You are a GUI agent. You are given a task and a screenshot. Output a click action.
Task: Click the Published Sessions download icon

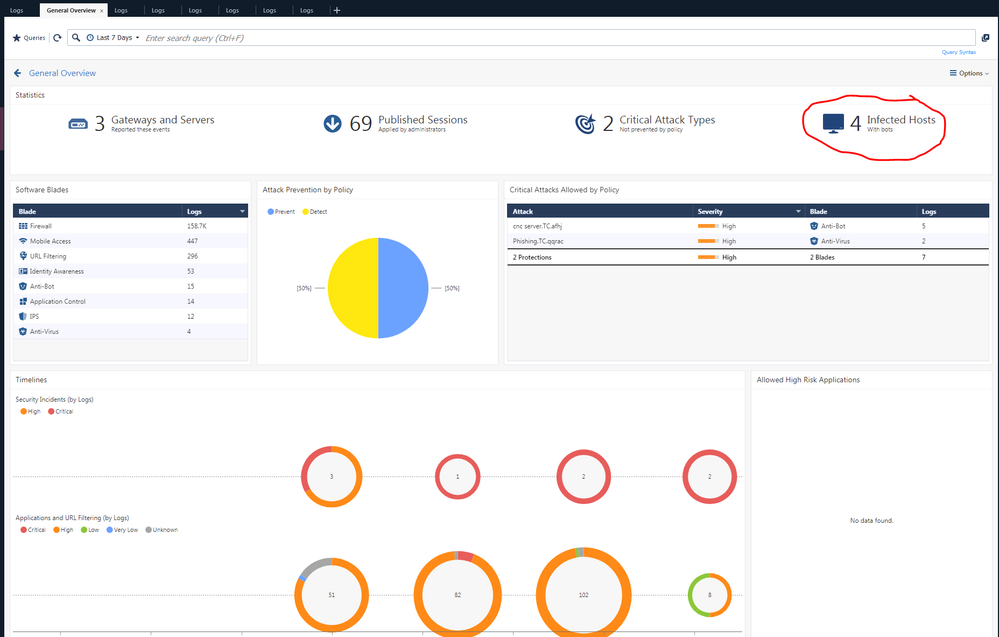tap(332, 124)
